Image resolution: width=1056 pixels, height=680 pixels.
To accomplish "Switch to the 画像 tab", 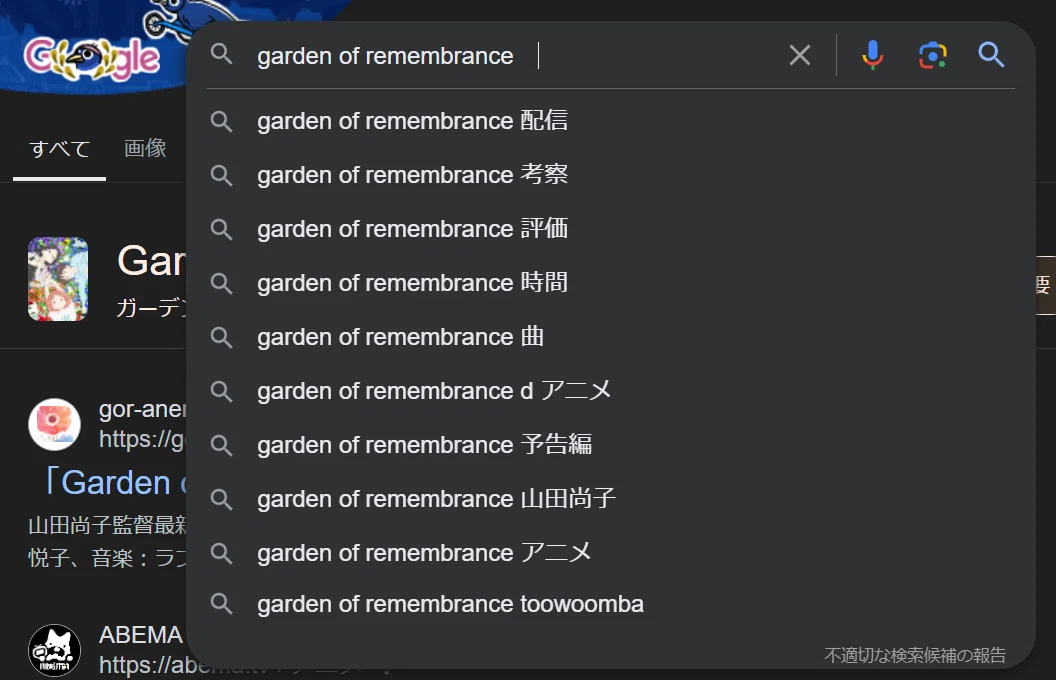I will coord(145,148).
